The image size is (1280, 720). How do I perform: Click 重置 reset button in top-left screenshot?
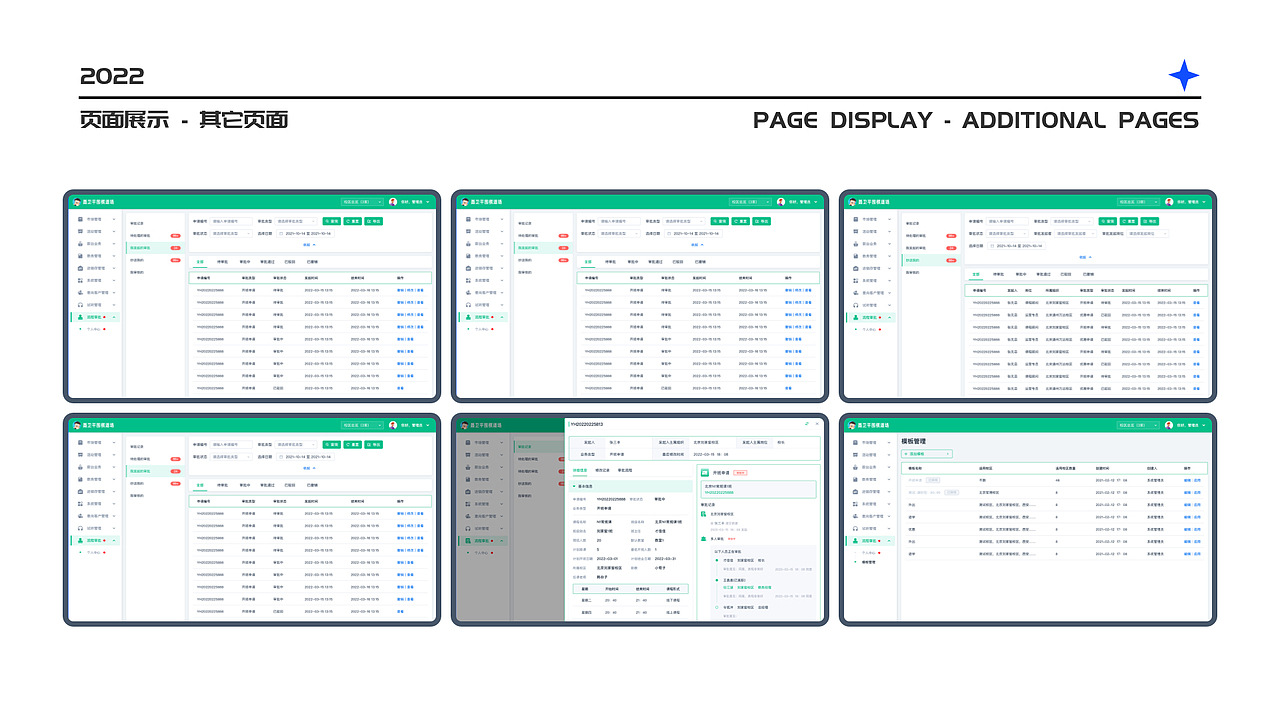point(352,221)
